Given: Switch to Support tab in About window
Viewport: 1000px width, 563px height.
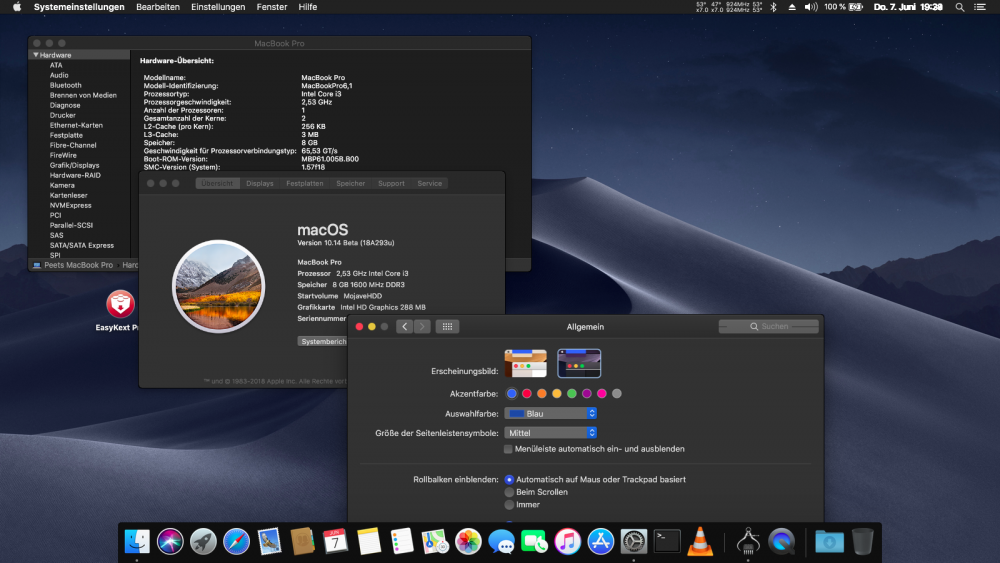Looking at the screenshot, I should click(391, 184).
